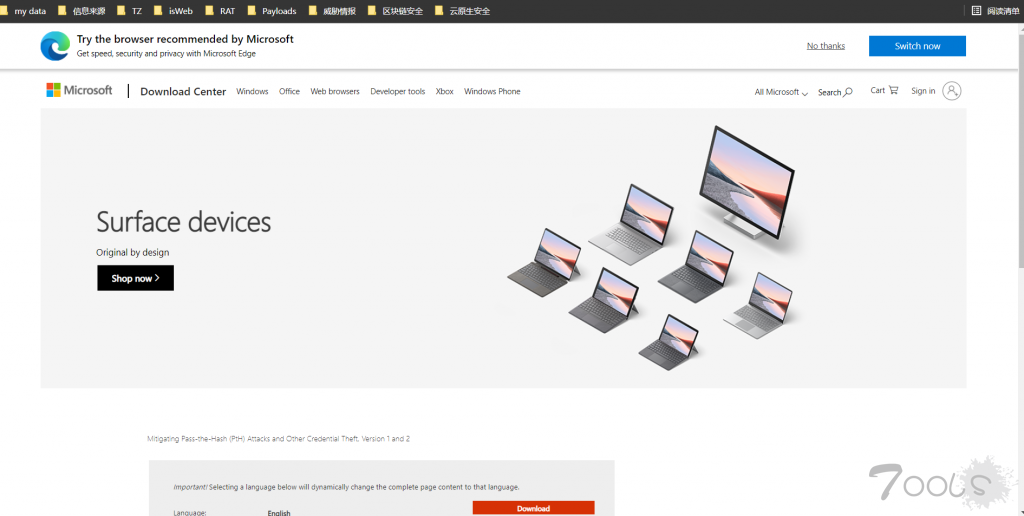Viewport: 1024px width, 516px height.
Task: Select the Developer tools nav item
Action: pyautogui.click(x=398, y=91)
